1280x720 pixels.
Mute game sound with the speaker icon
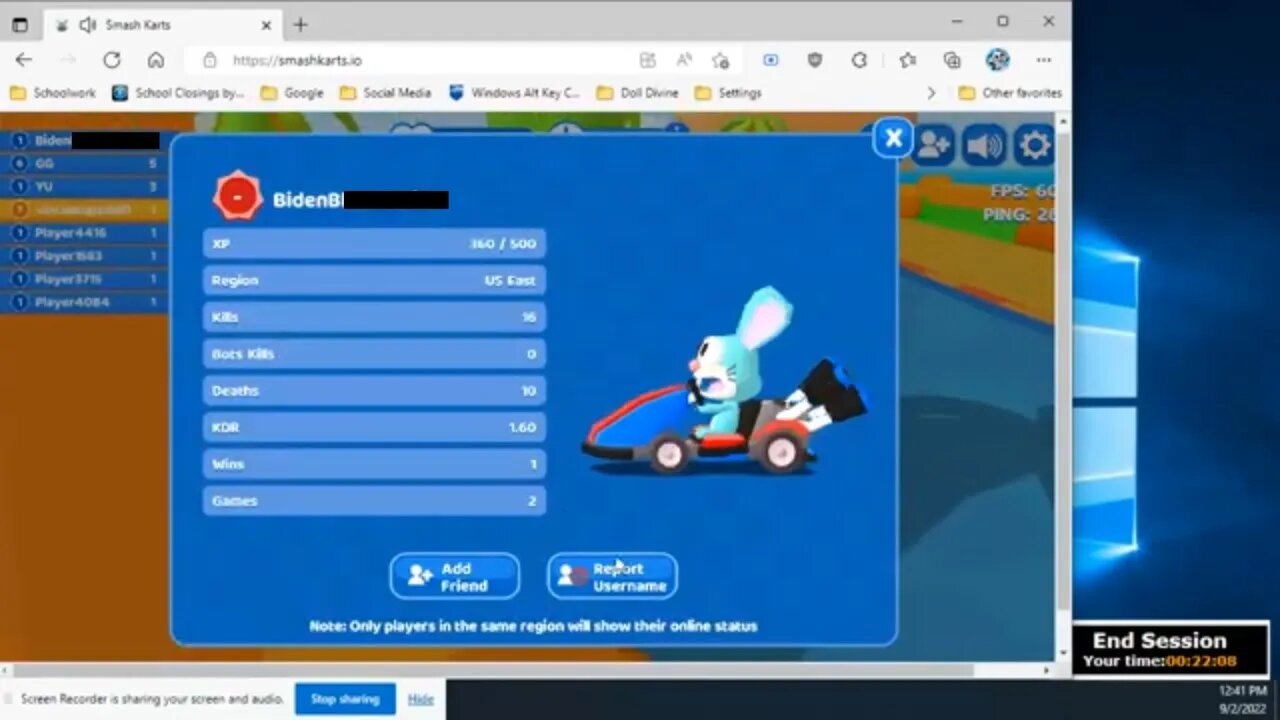coord(984,146)
